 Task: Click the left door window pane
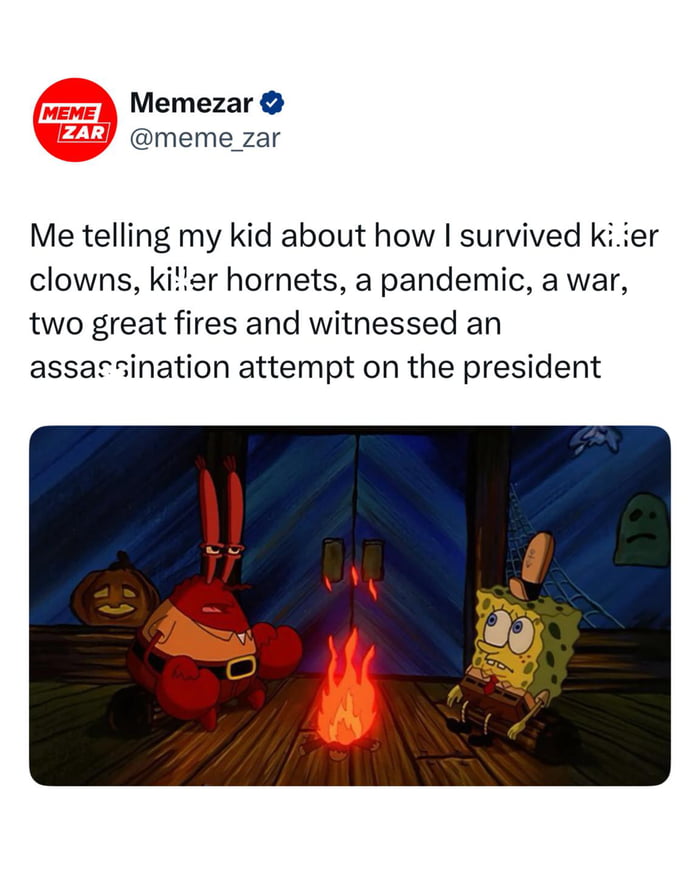click(334, 558)
